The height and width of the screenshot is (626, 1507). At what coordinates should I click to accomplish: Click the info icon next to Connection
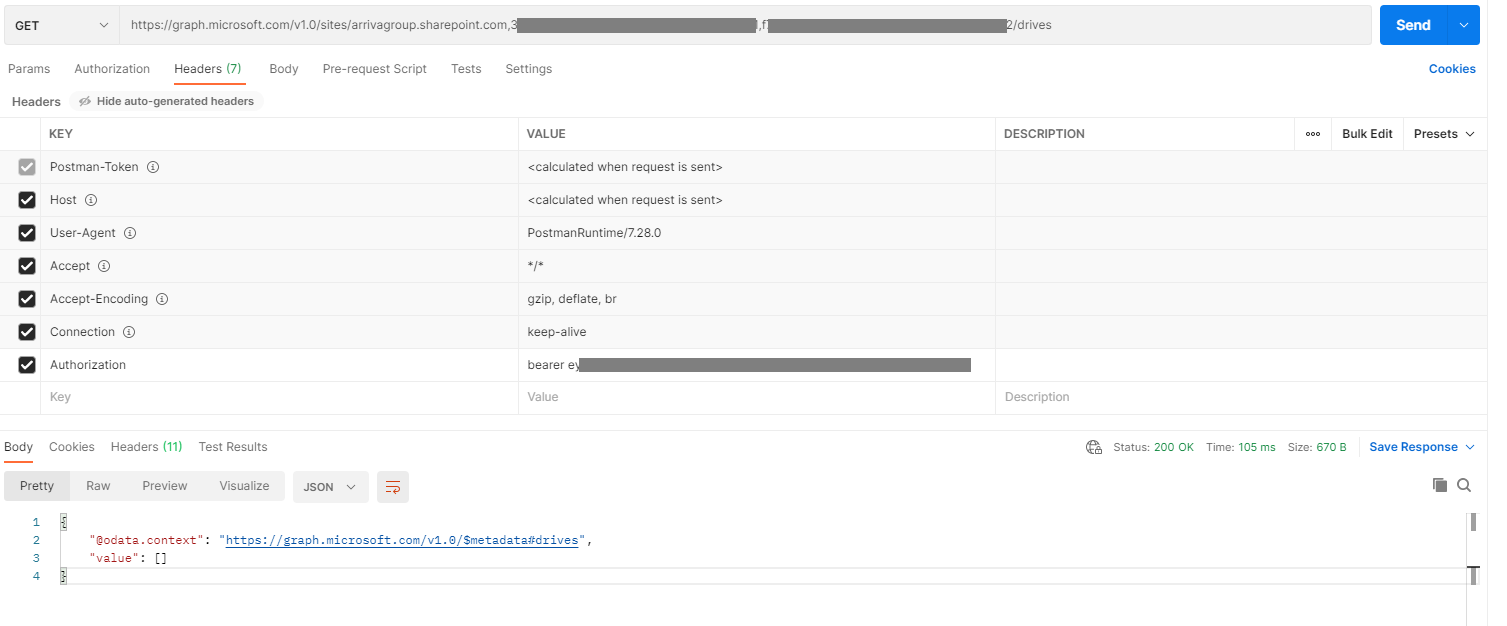click(x=129, y=332)
